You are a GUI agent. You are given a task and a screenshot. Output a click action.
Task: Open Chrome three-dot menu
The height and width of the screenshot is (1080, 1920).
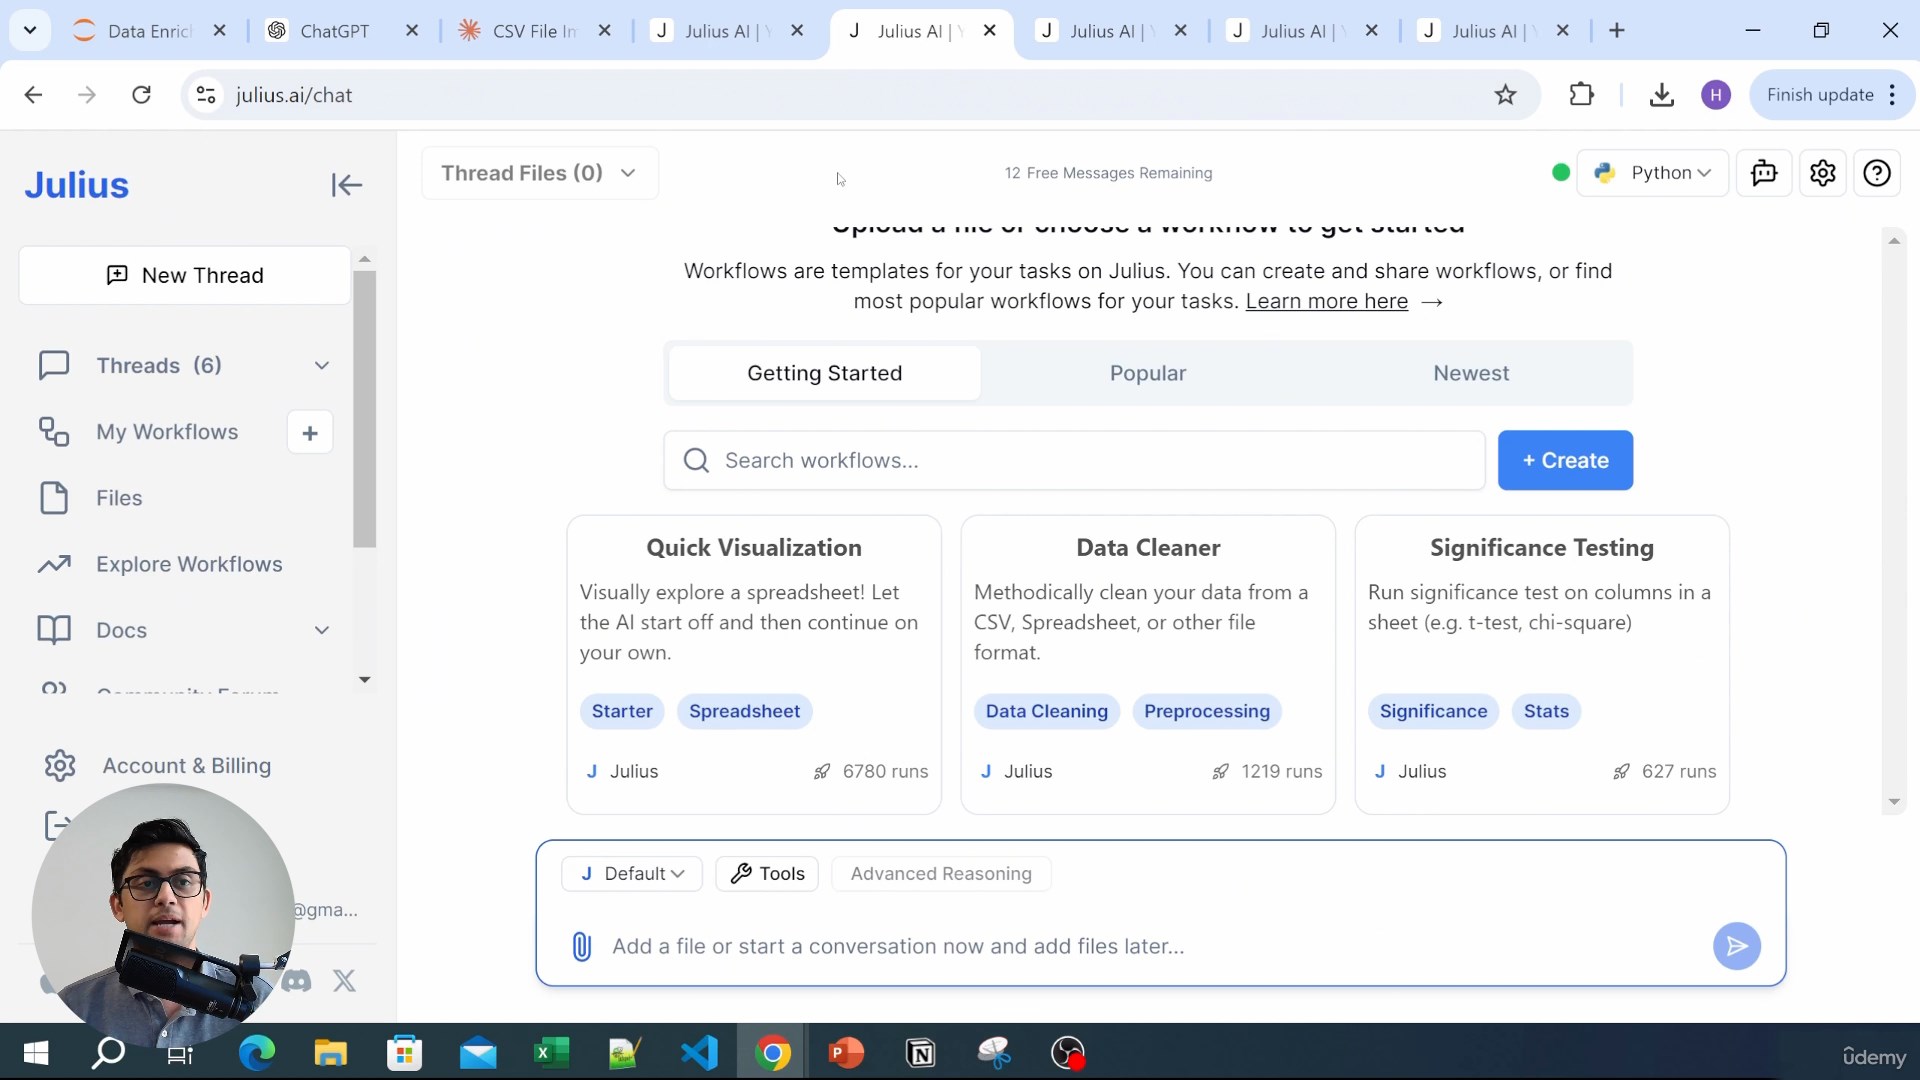coord(1892,95)
